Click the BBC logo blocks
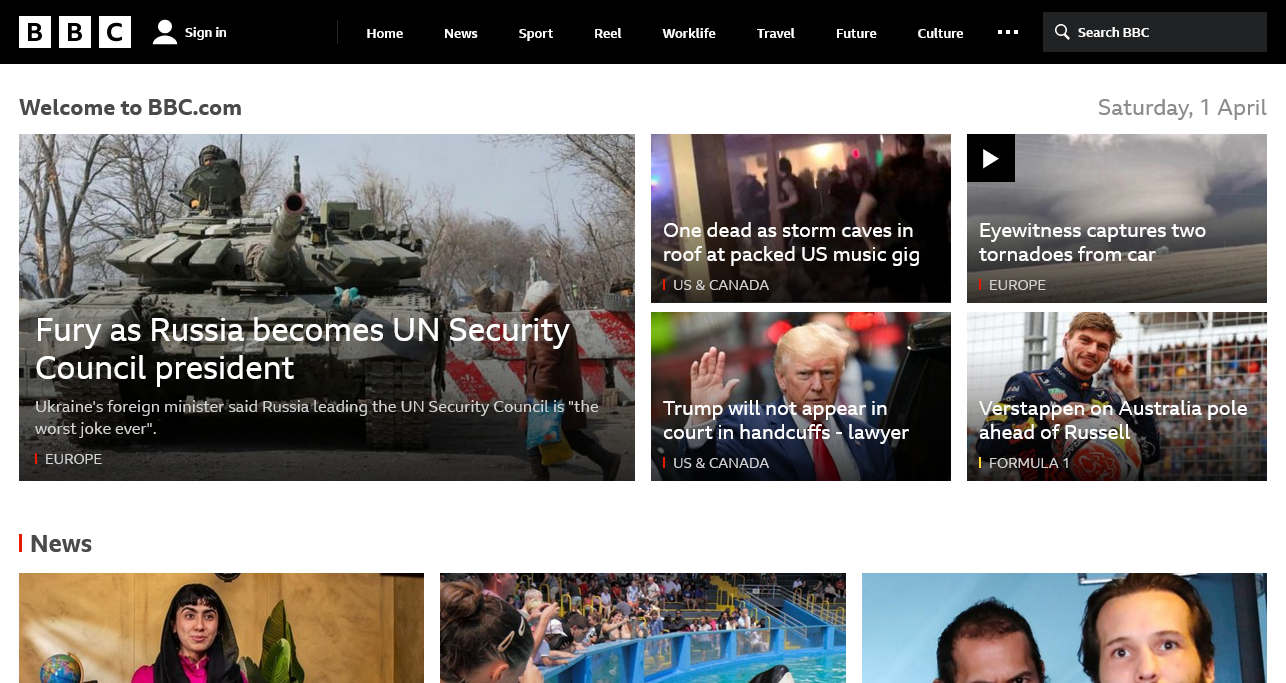Viewport: 1286px width, 683px height. 75,32
